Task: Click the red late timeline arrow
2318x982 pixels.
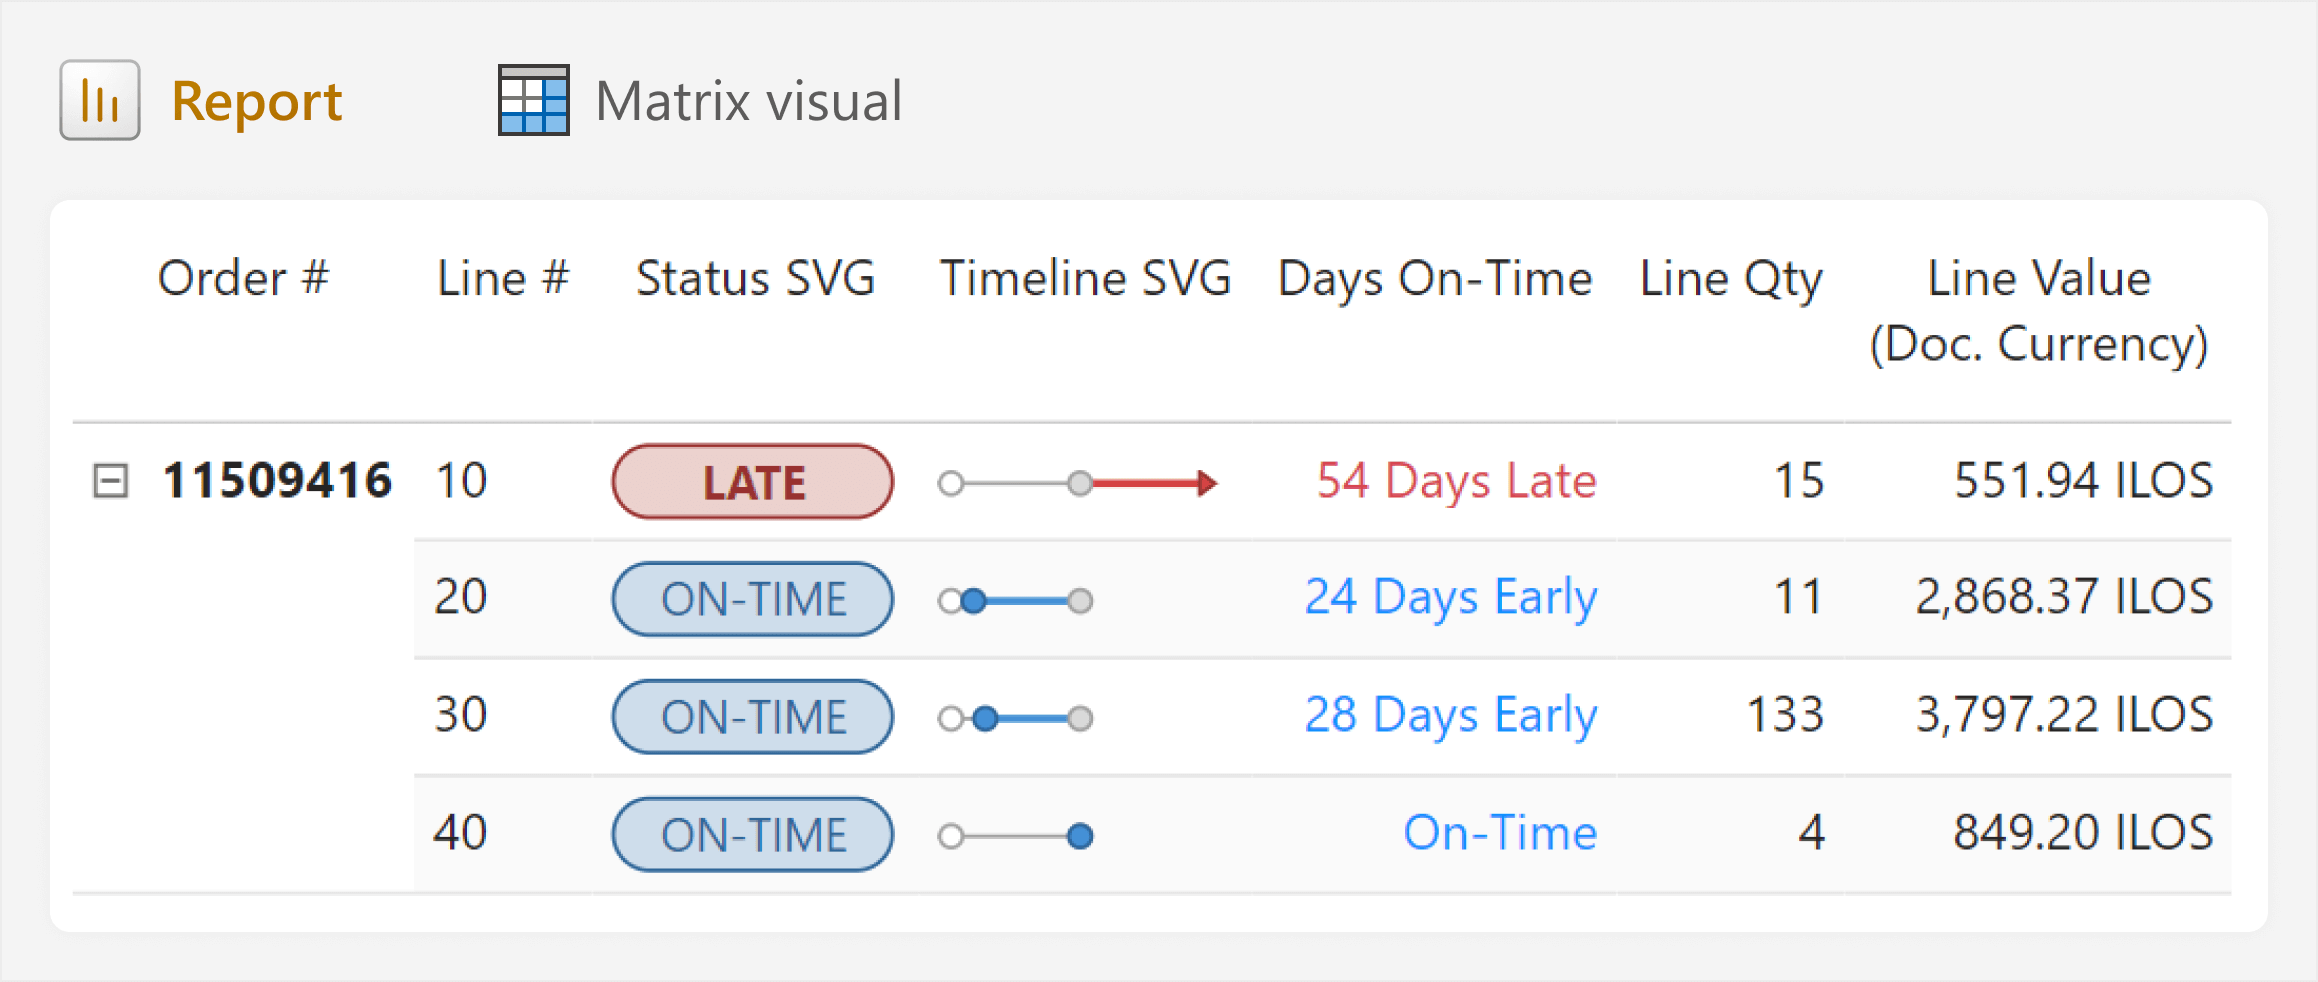Action: point(1154,484)
